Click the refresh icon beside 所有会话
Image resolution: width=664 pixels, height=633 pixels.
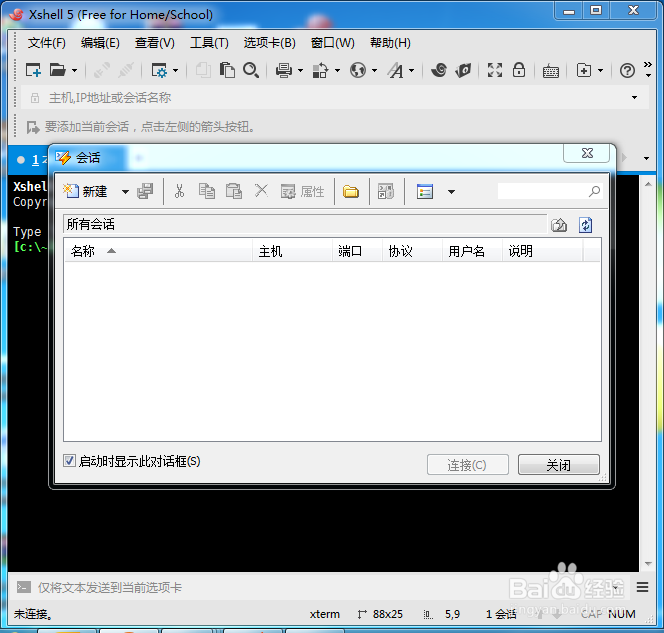click(585, 225)
